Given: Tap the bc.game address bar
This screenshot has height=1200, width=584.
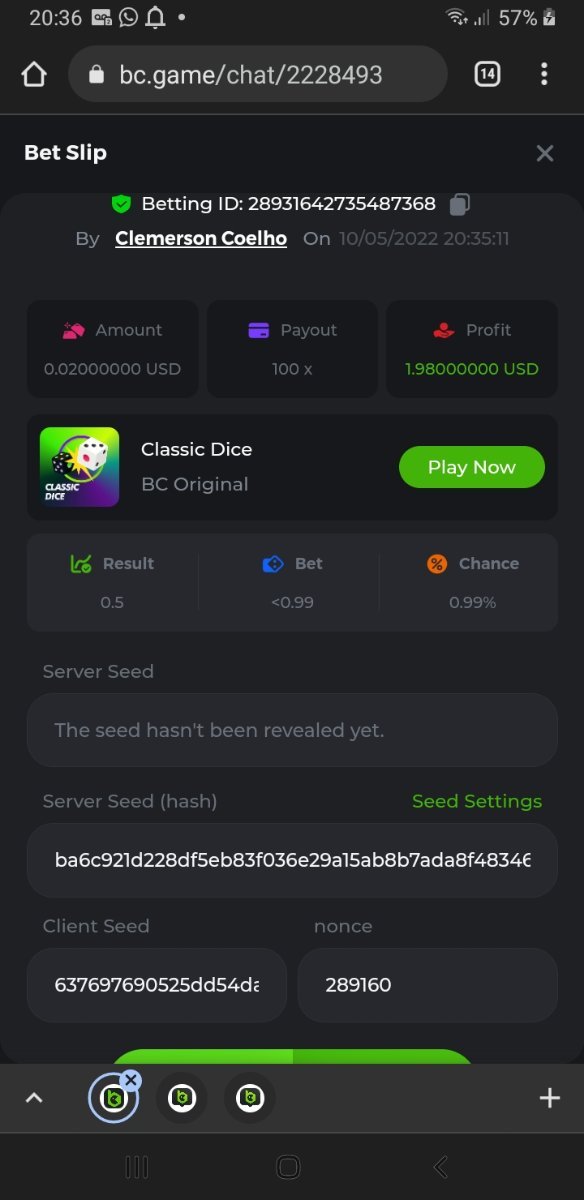Looking at the screenshot, I should (257, 74).
